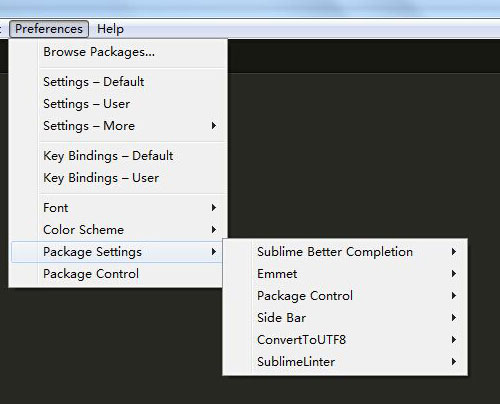Open Side Bar package settings
Image resolution: width=500 pixels, height=404 pixels.
(x=345, y=318)
